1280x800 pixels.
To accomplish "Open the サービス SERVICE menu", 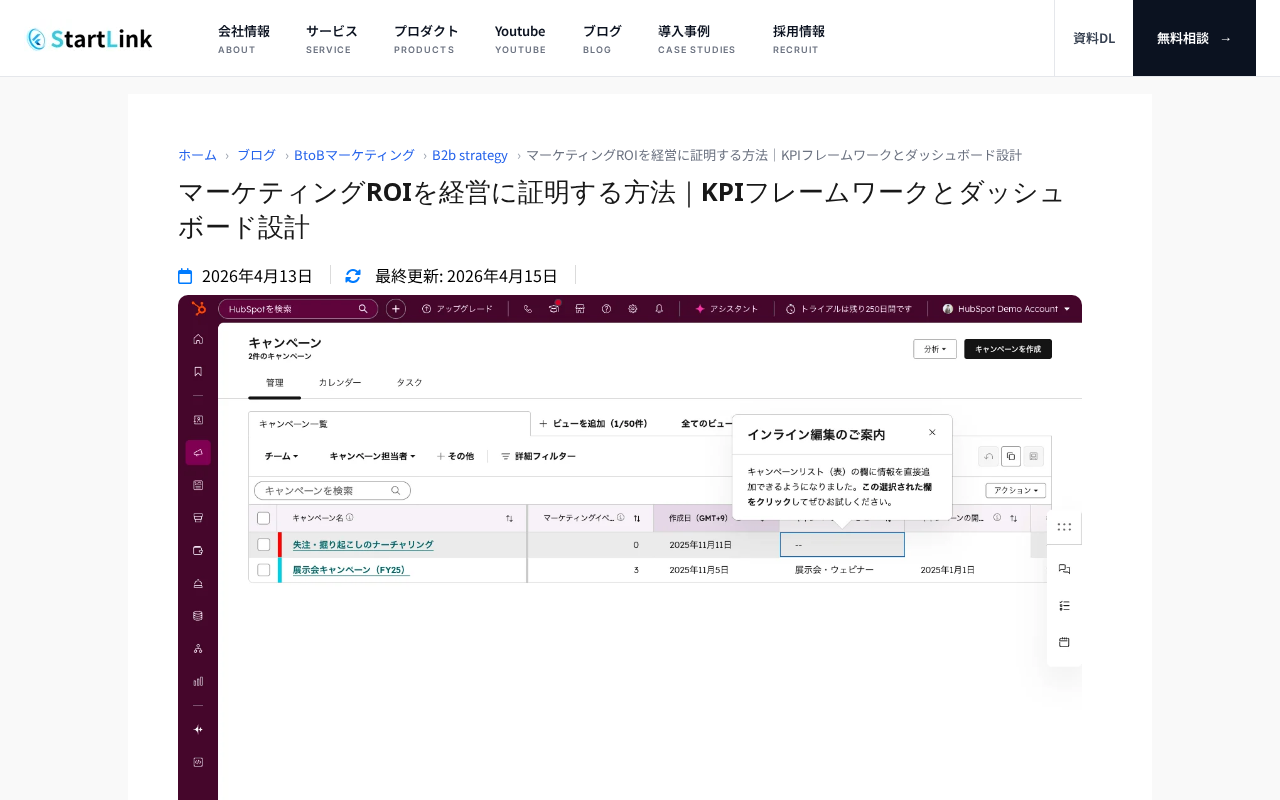I will [x=332, y=38].
